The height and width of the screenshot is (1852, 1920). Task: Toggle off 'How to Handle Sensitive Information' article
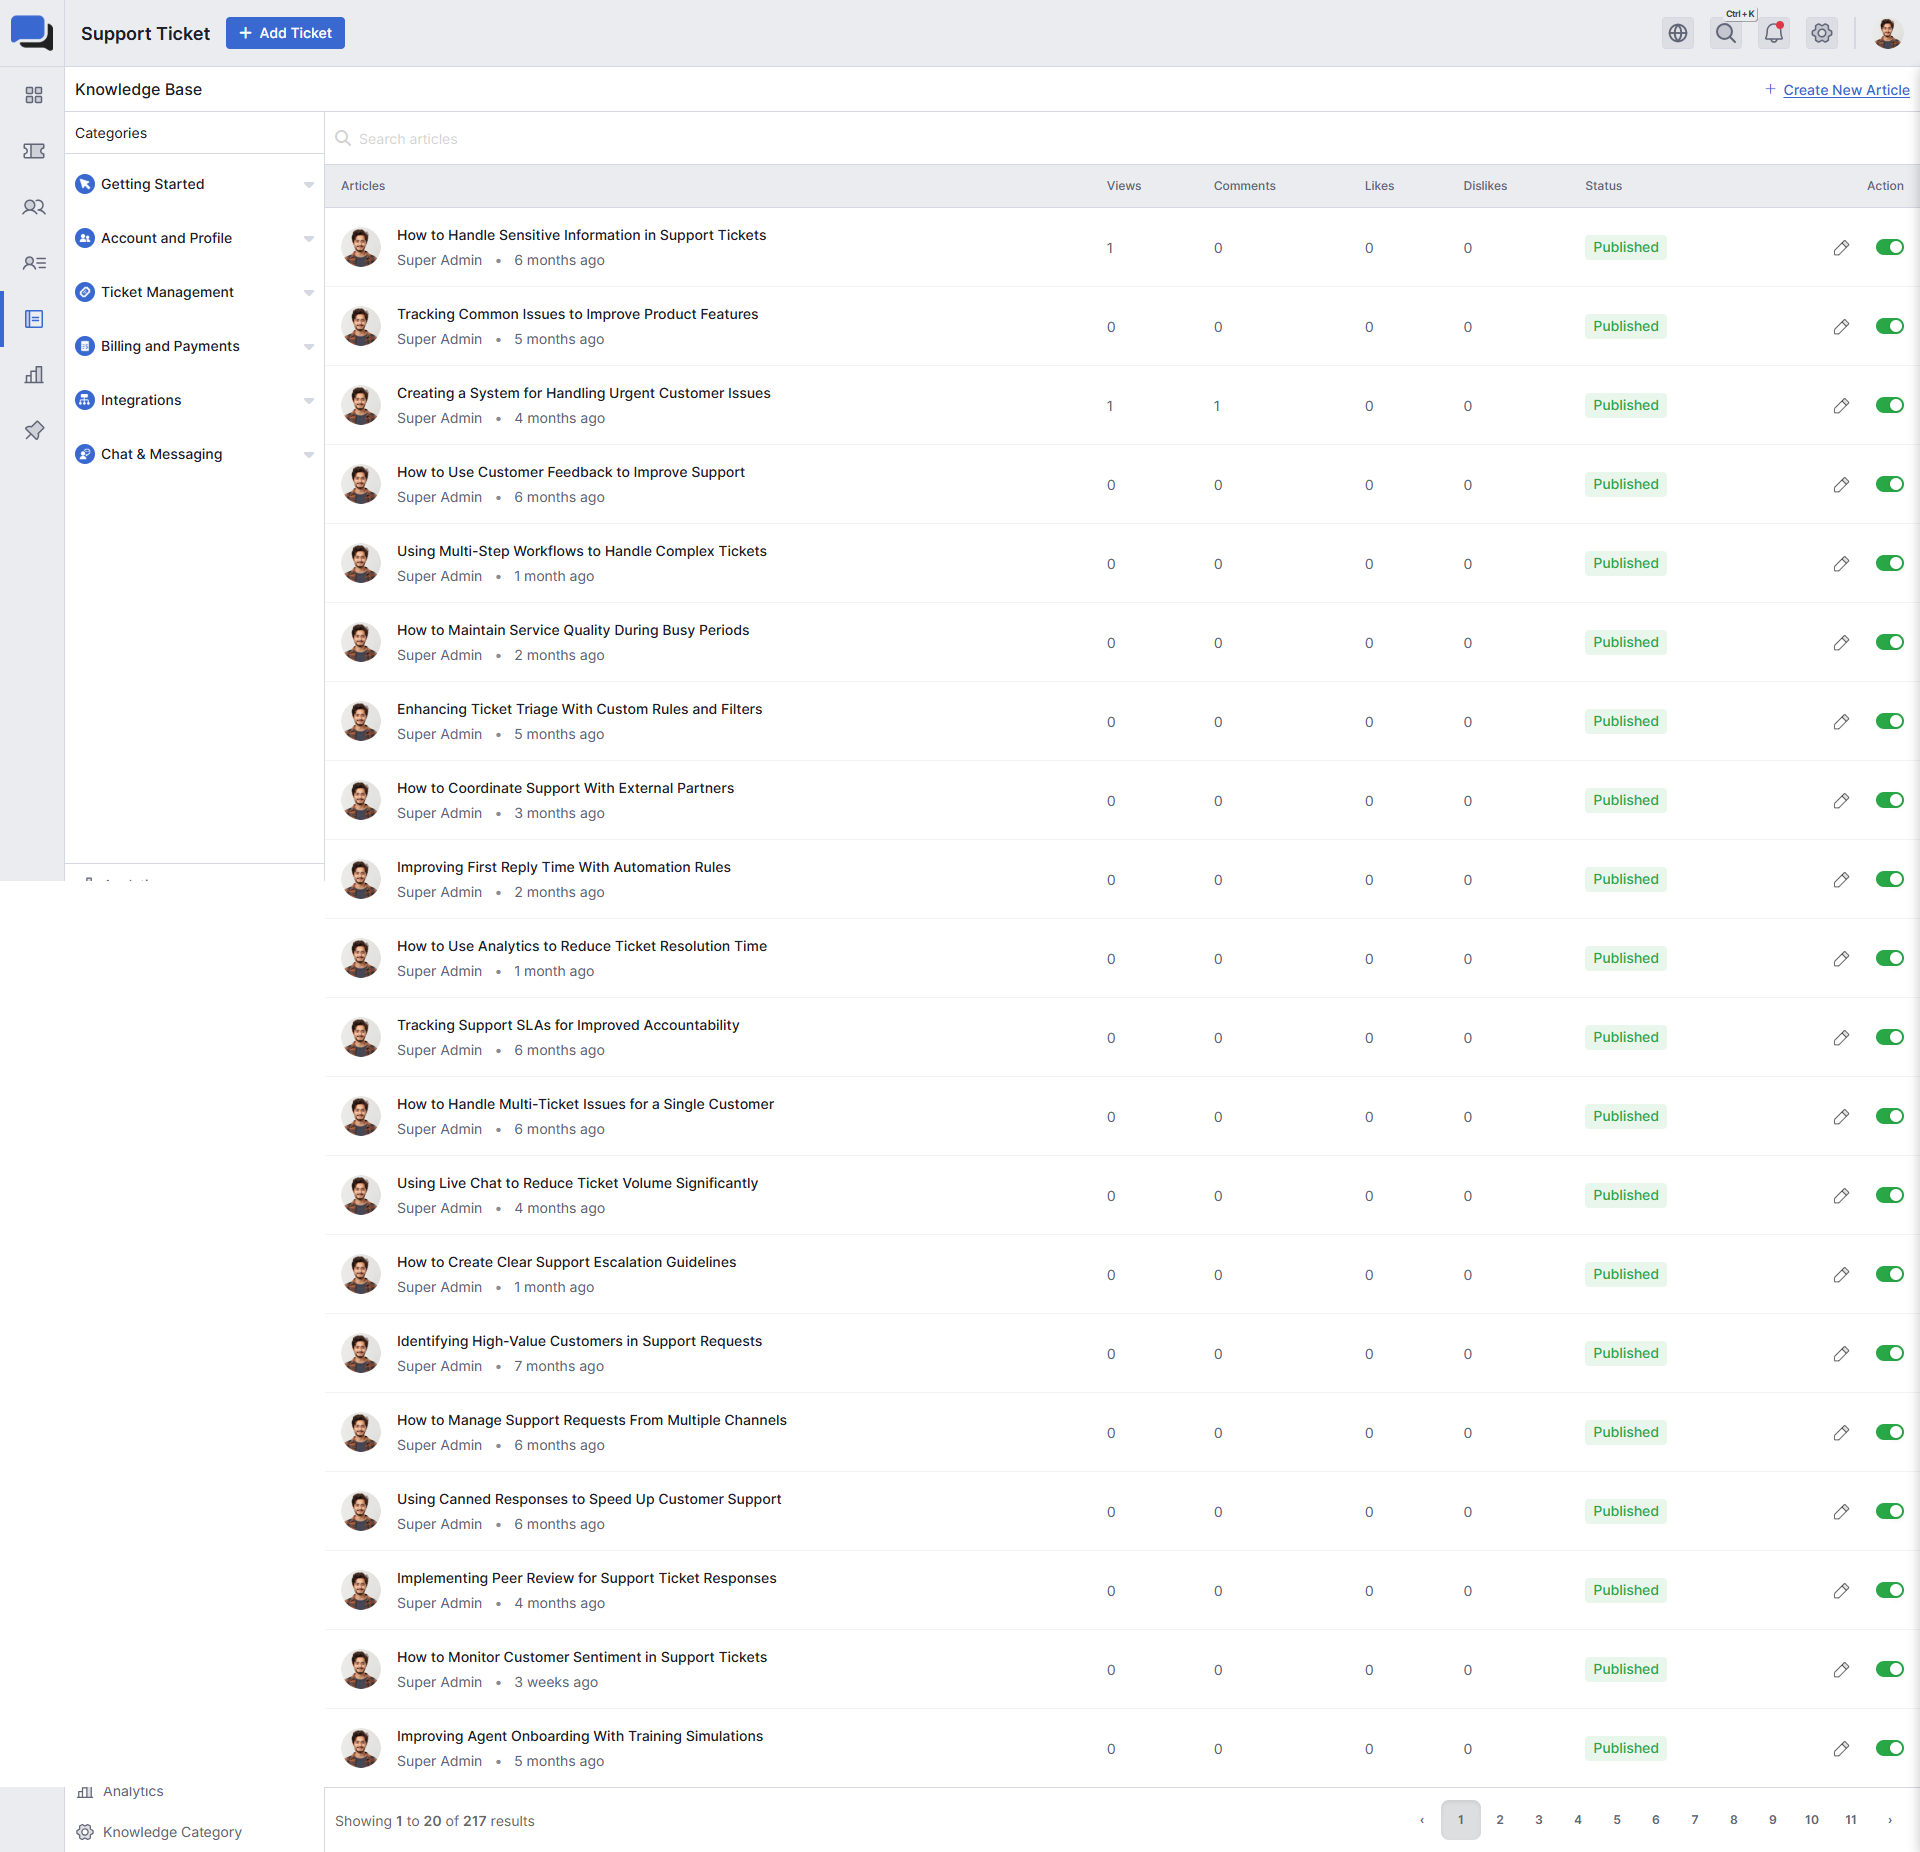1889,247
